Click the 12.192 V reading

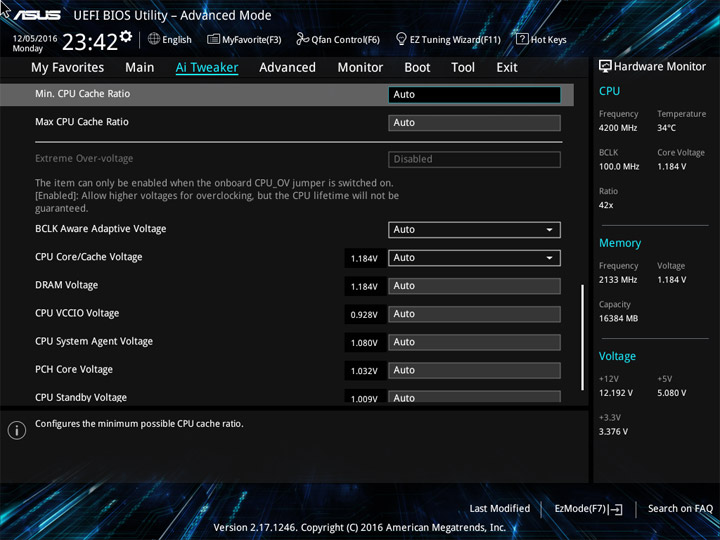pyautogui.click(x=616, y=393)
